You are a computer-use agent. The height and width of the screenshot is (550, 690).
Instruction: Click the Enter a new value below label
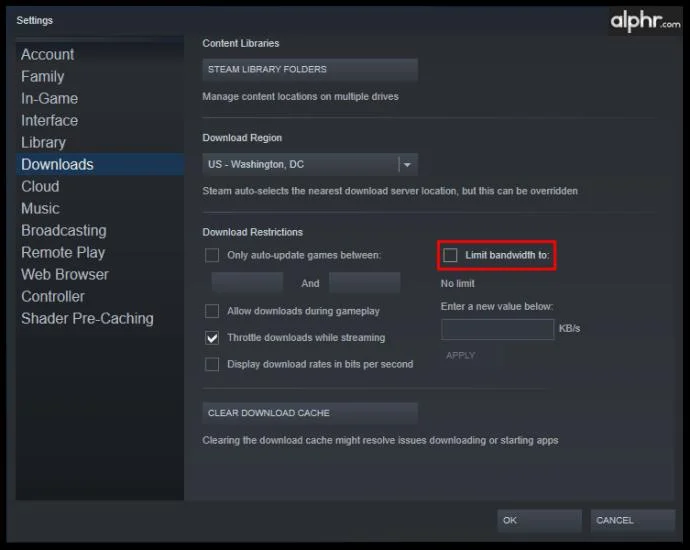click(497, 307)
